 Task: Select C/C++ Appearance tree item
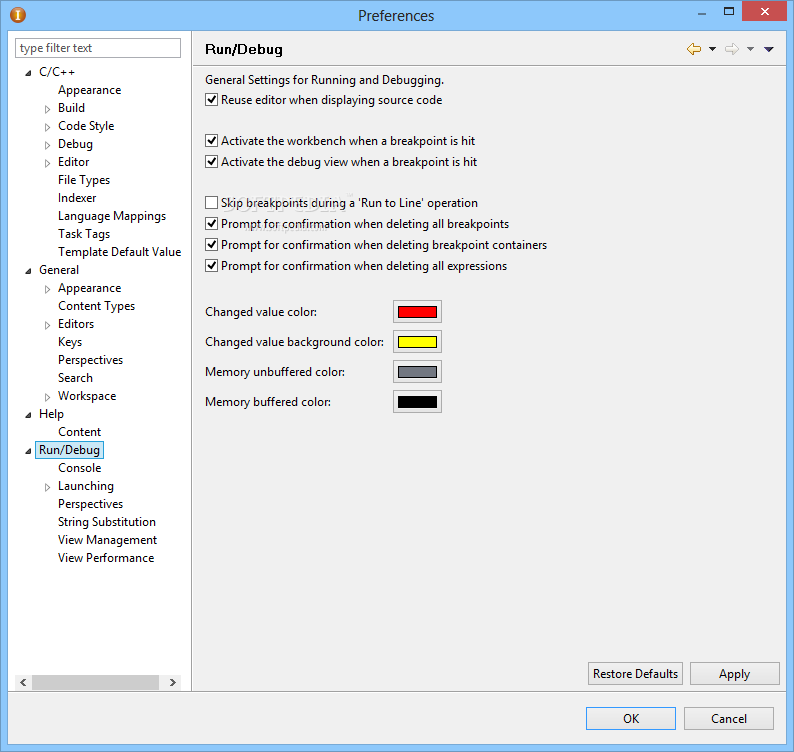[x=90, y=90]
